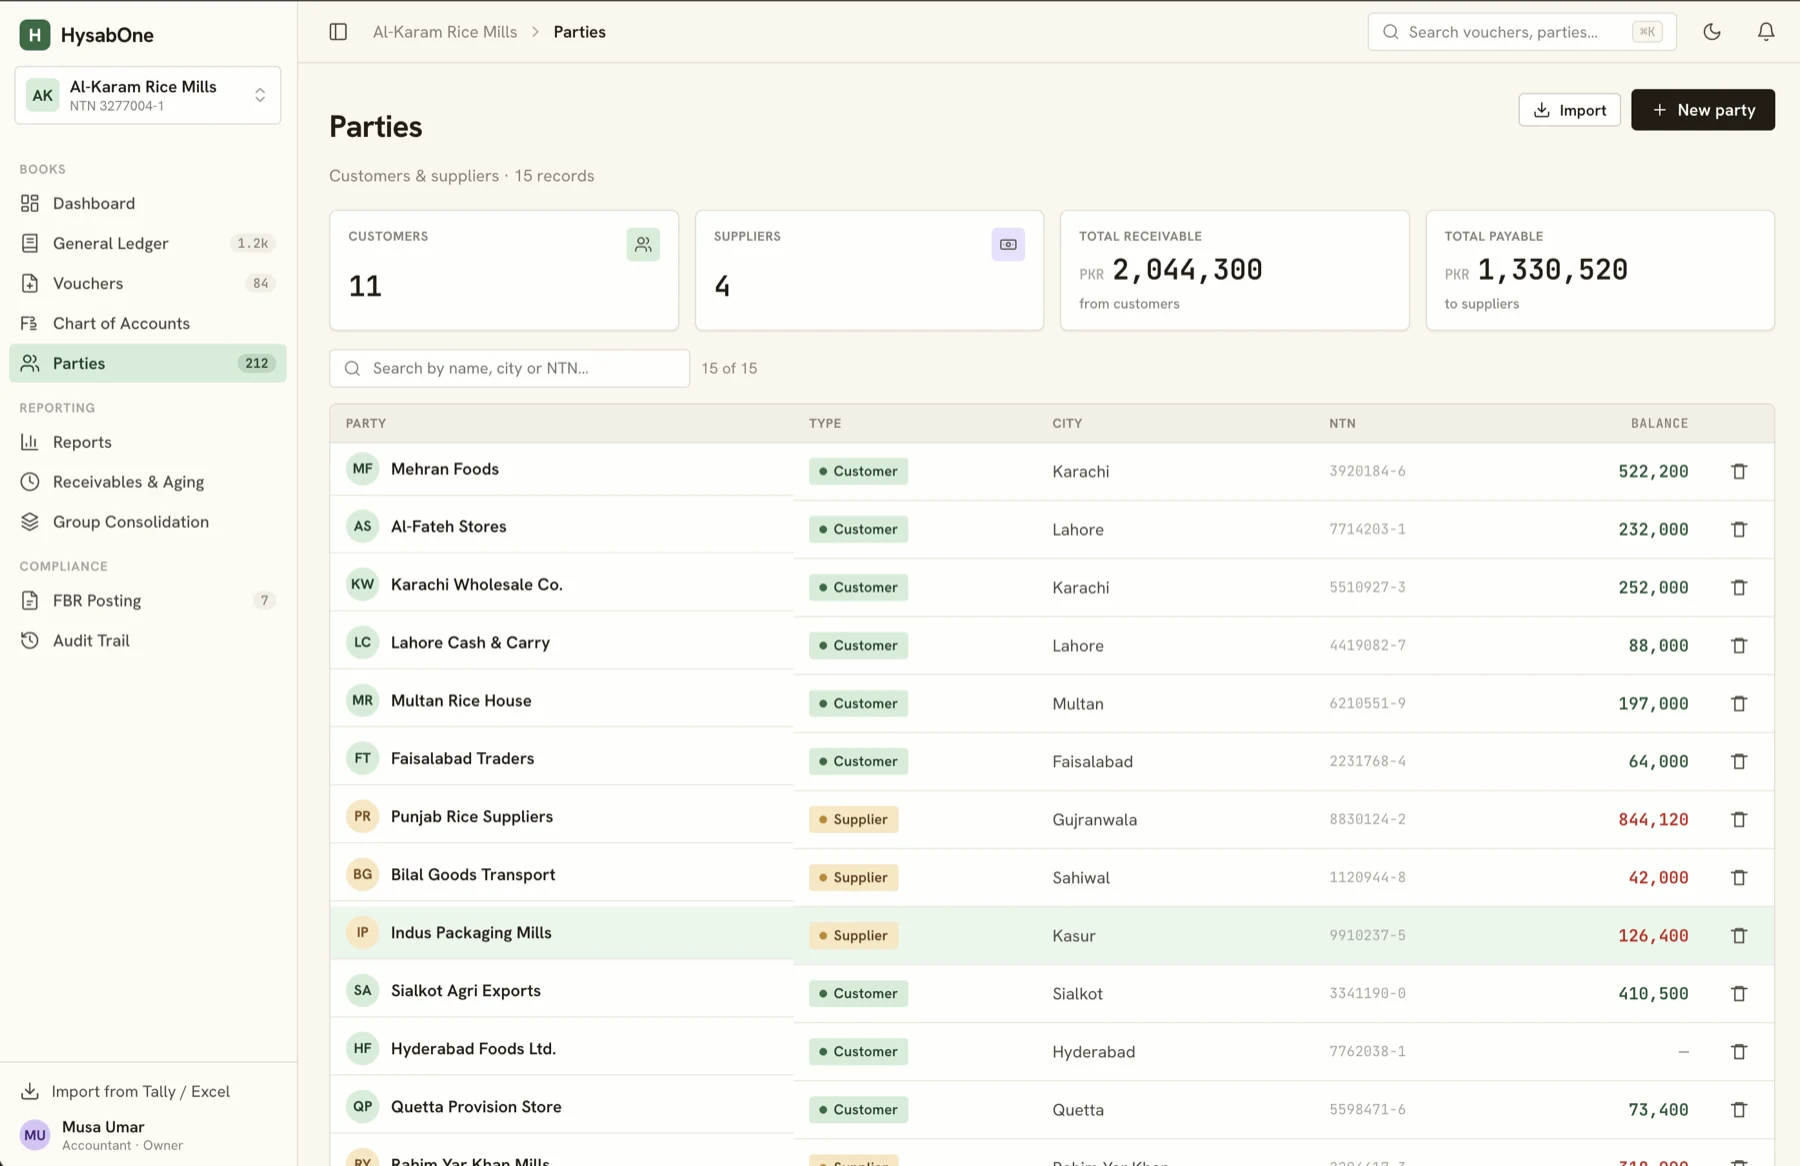Click balance 844,120 for Punjab Rice Suppliers
Image resolution: width=1800 pixels, height=1166 pixels.
[x=1653, y=819]
